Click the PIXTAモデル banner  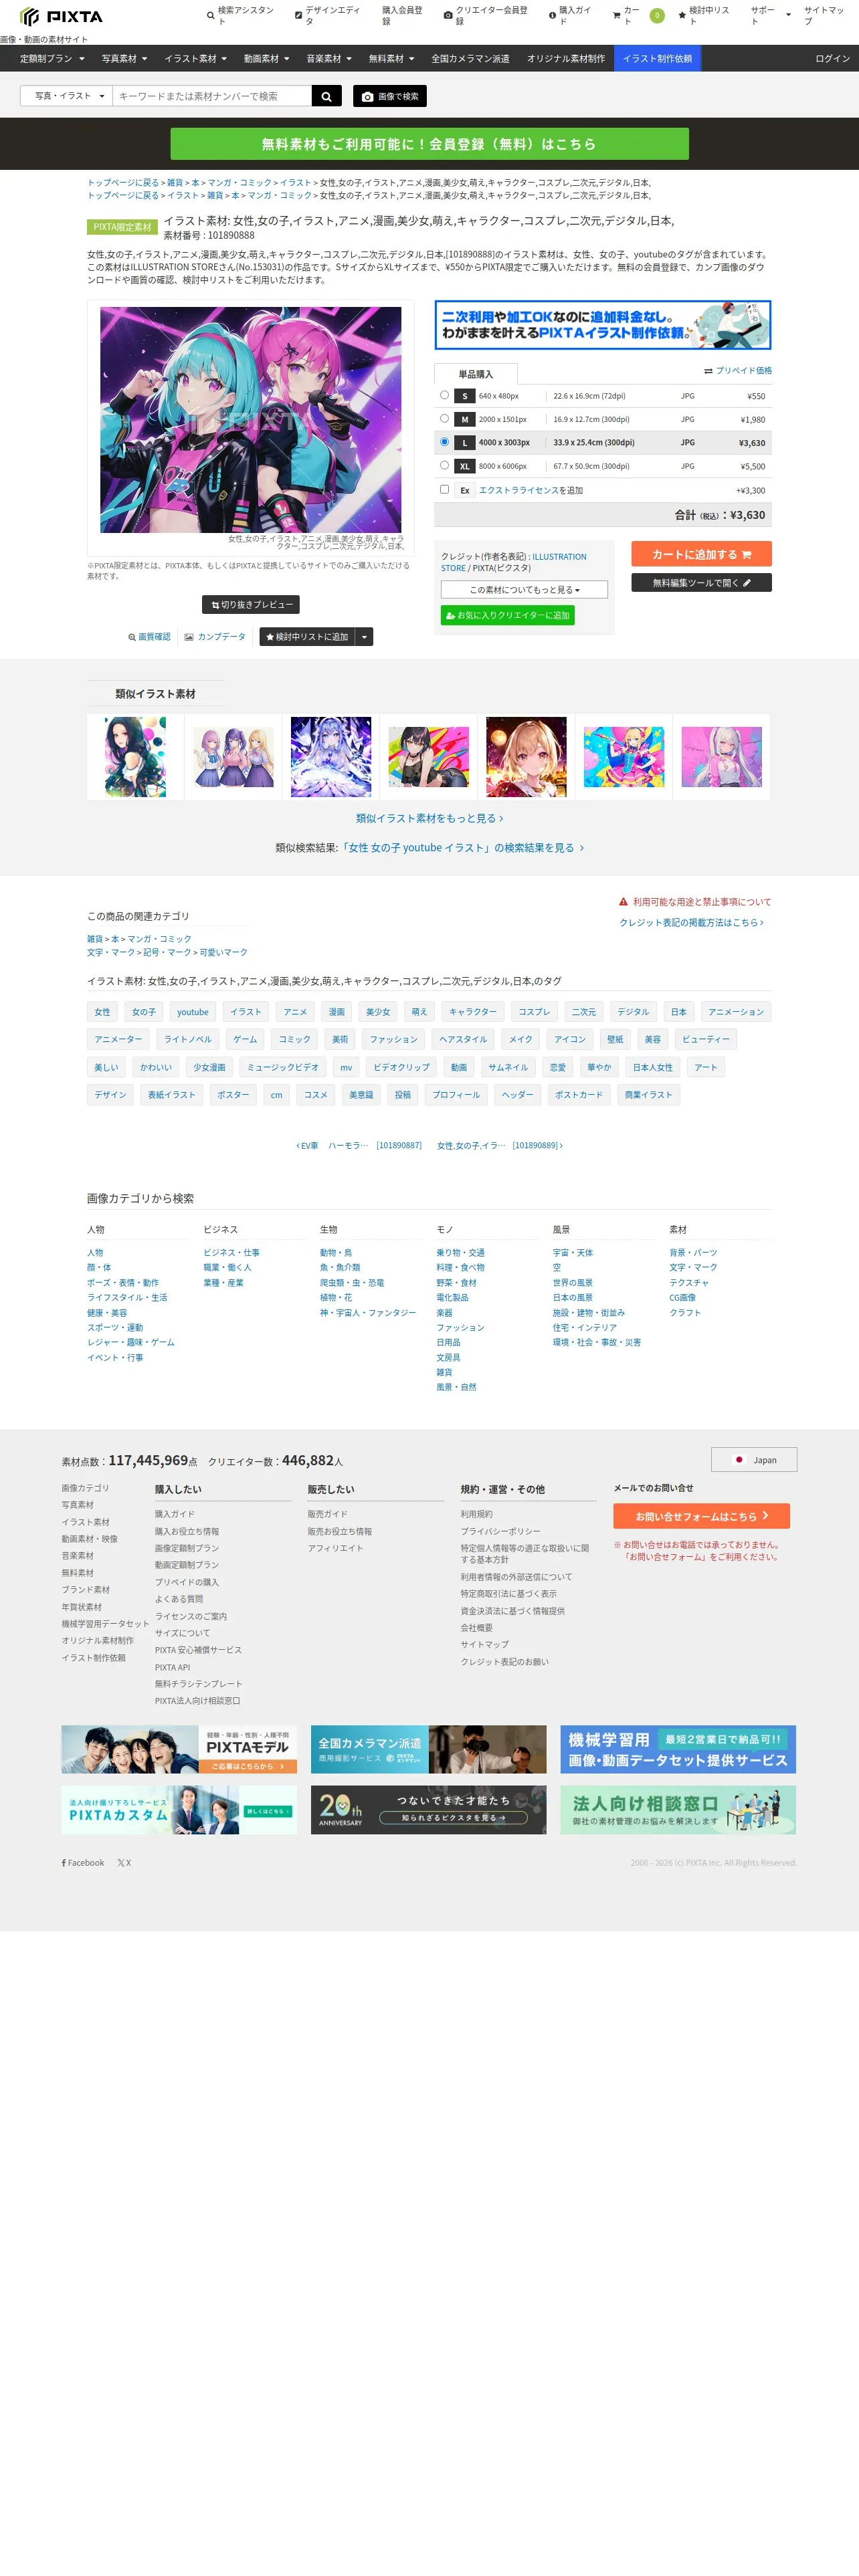179,1749
